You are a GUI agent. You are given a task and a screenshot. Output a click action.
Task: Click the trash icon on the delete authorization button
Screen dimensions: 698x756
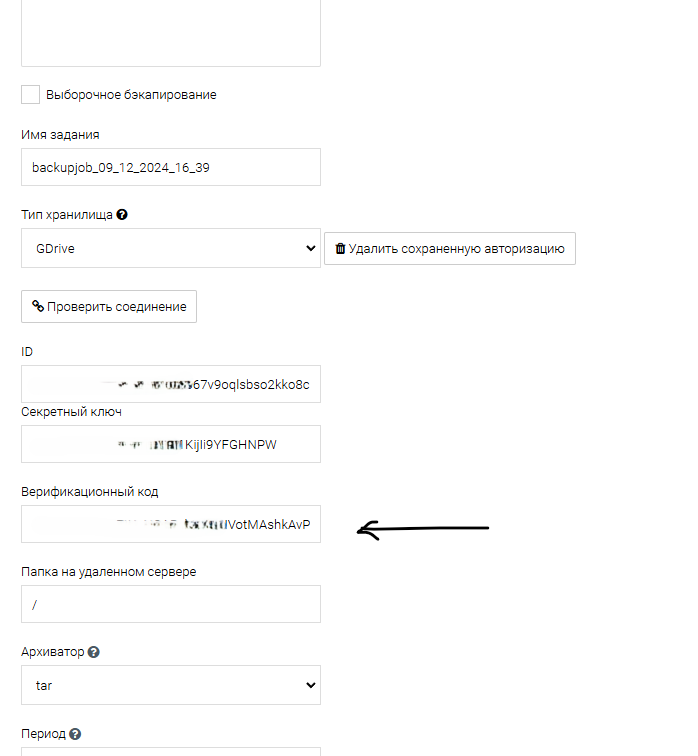click(x=340, y=249)
